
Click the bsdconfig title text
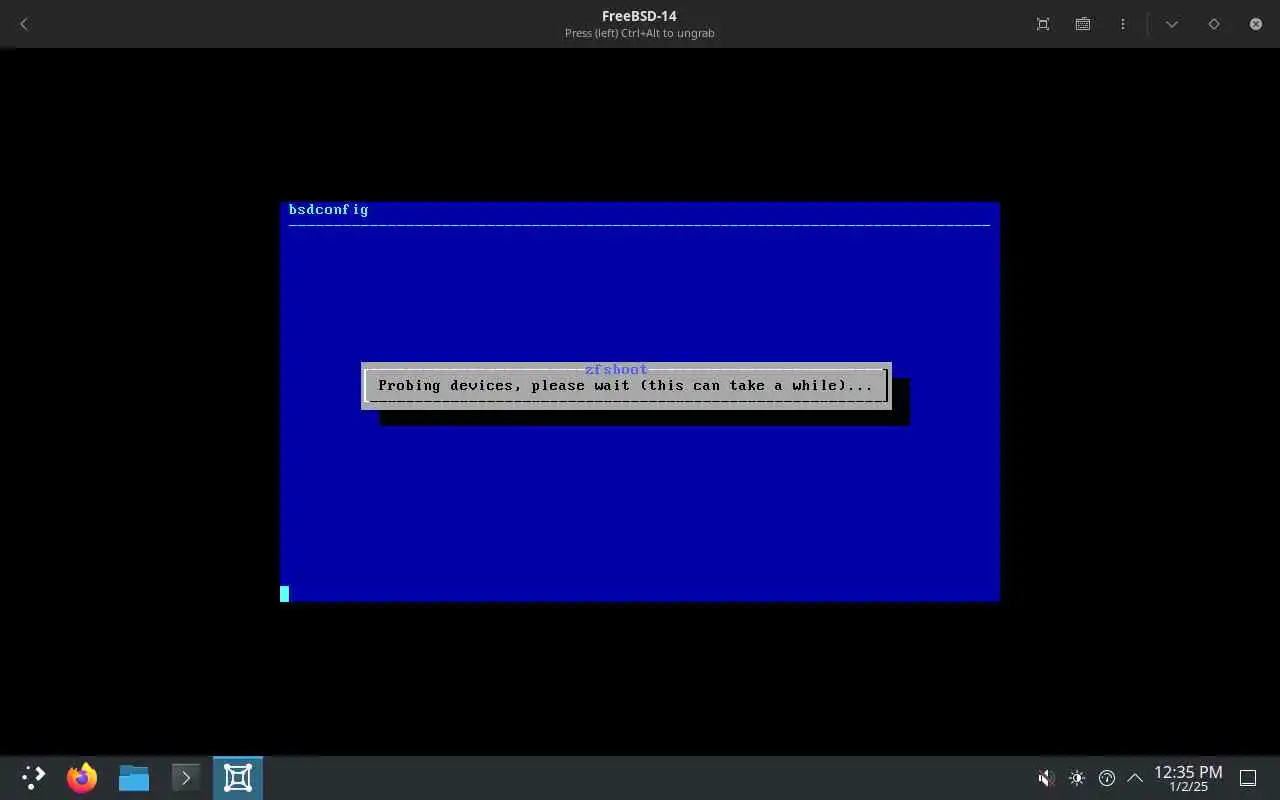(328, 210)
